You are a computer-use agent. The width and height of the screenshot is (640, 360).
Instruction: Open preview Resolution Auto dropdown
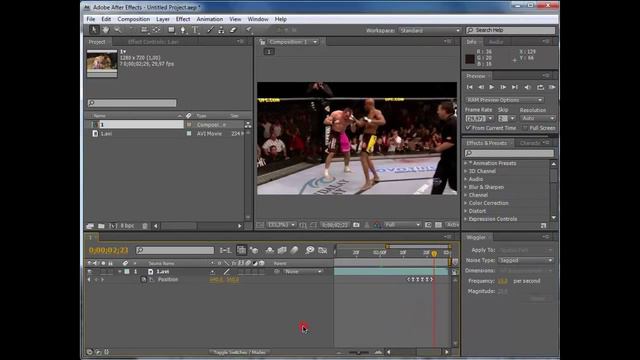(538, 118)
